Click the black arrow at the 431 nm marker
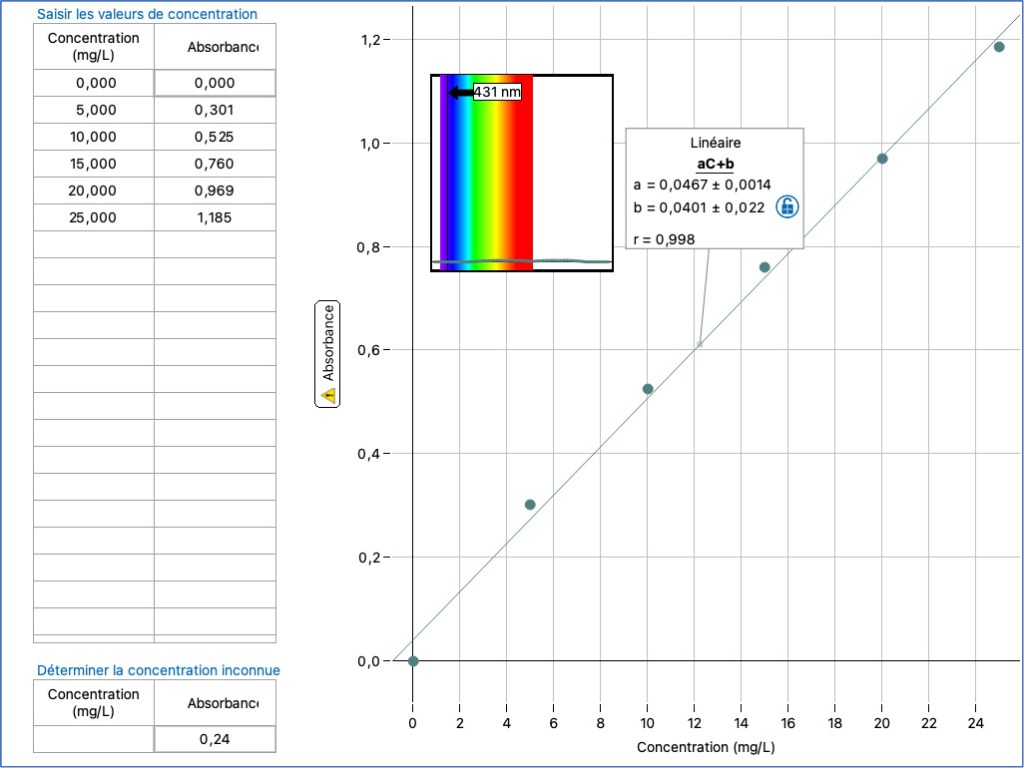The image size is (1024, 768). point(460,92)
